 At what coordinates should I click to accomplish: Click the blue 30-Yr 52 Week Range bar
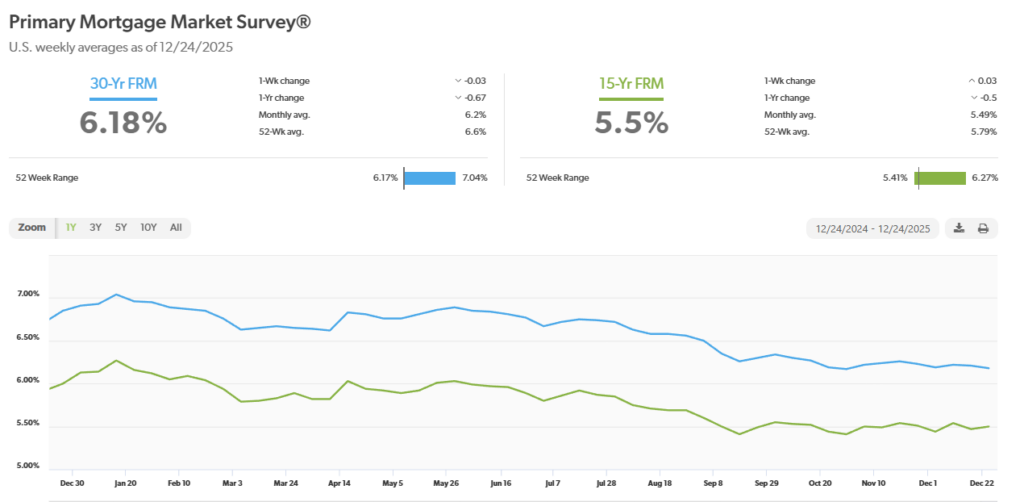pos(430,177)
